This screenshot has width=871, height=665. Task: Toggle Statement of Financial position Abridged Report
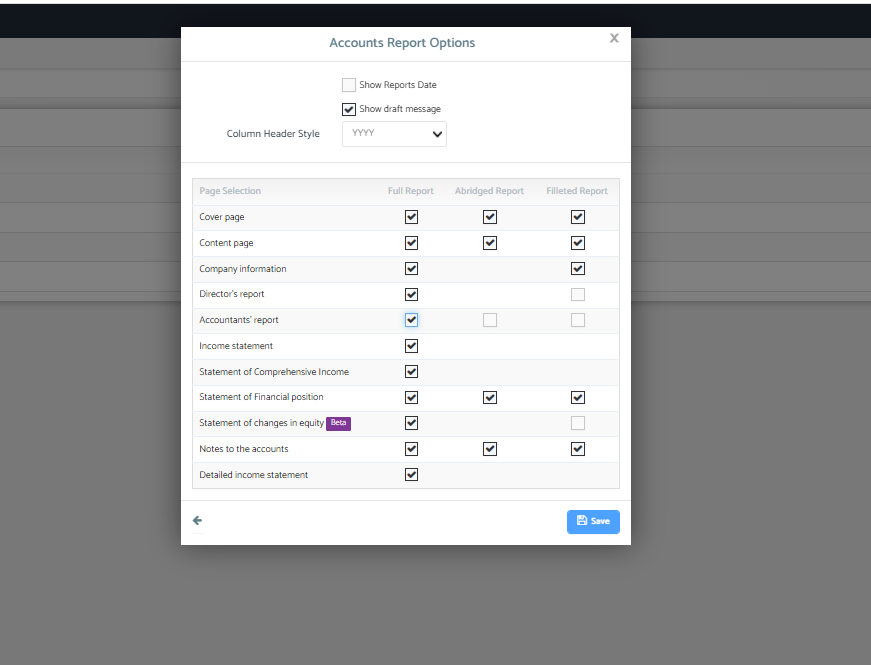tap(489, 398)
